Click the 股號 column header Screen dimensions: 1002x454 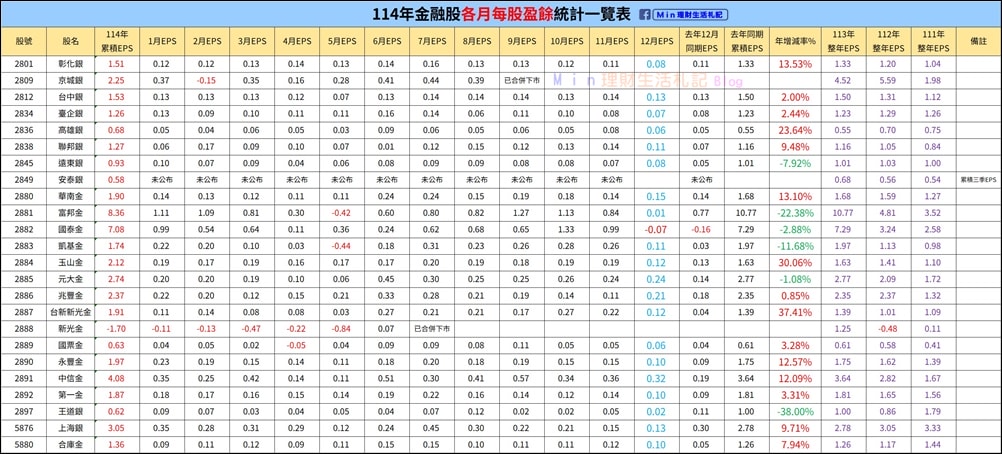(24, 42)
